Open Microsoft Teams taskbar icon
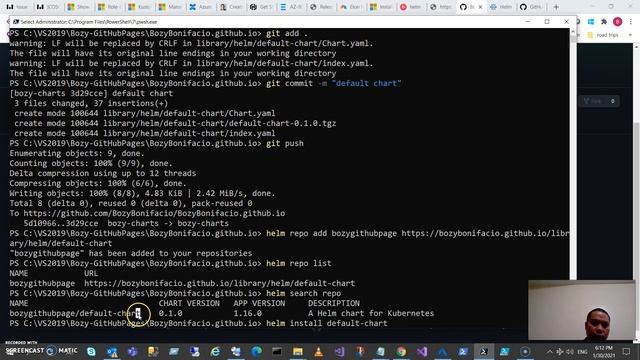This screenshot has height=360, width=640. point(132,351)
